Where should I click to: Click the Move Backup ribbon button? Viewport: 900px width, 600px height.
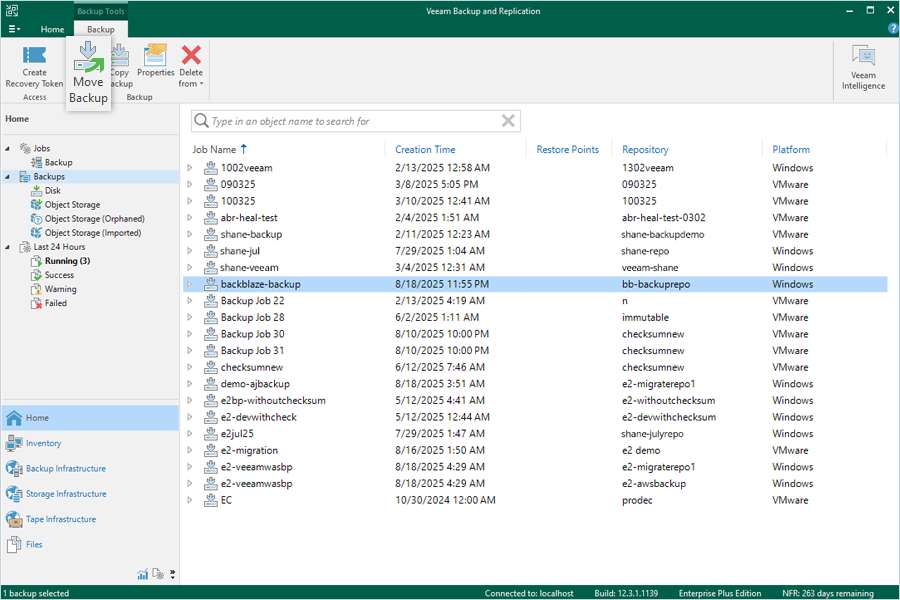pyautogui.click(x=88, y=73)
